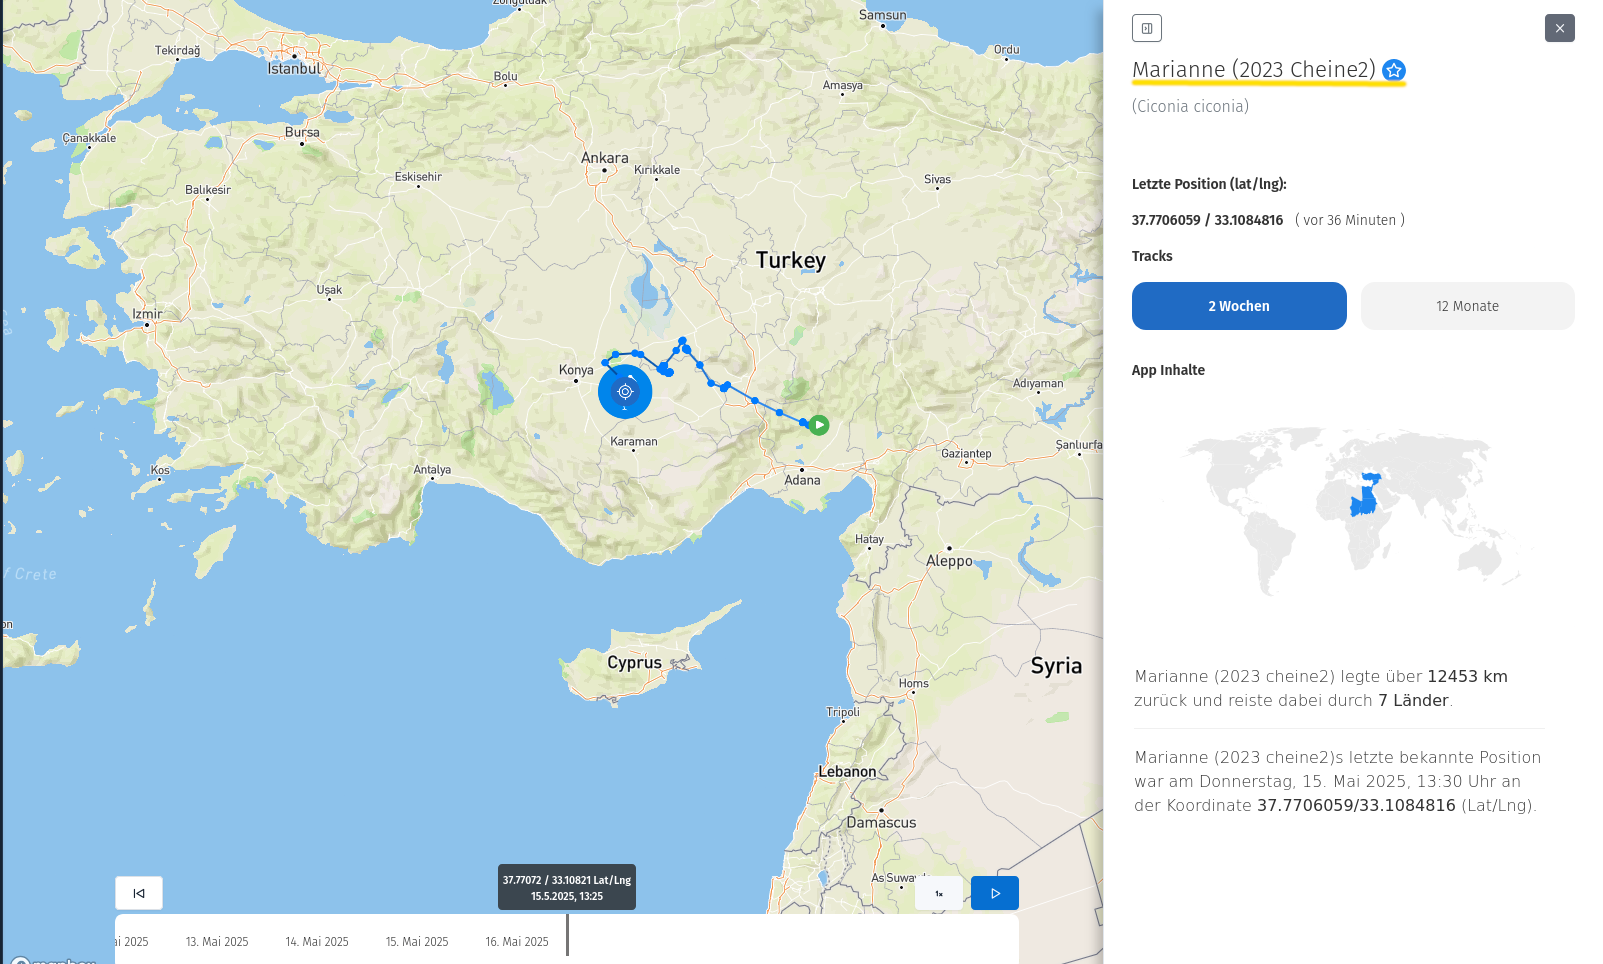Click 16. Mai 2025 timeline date
1603x964 pixels.
(517, 942)
